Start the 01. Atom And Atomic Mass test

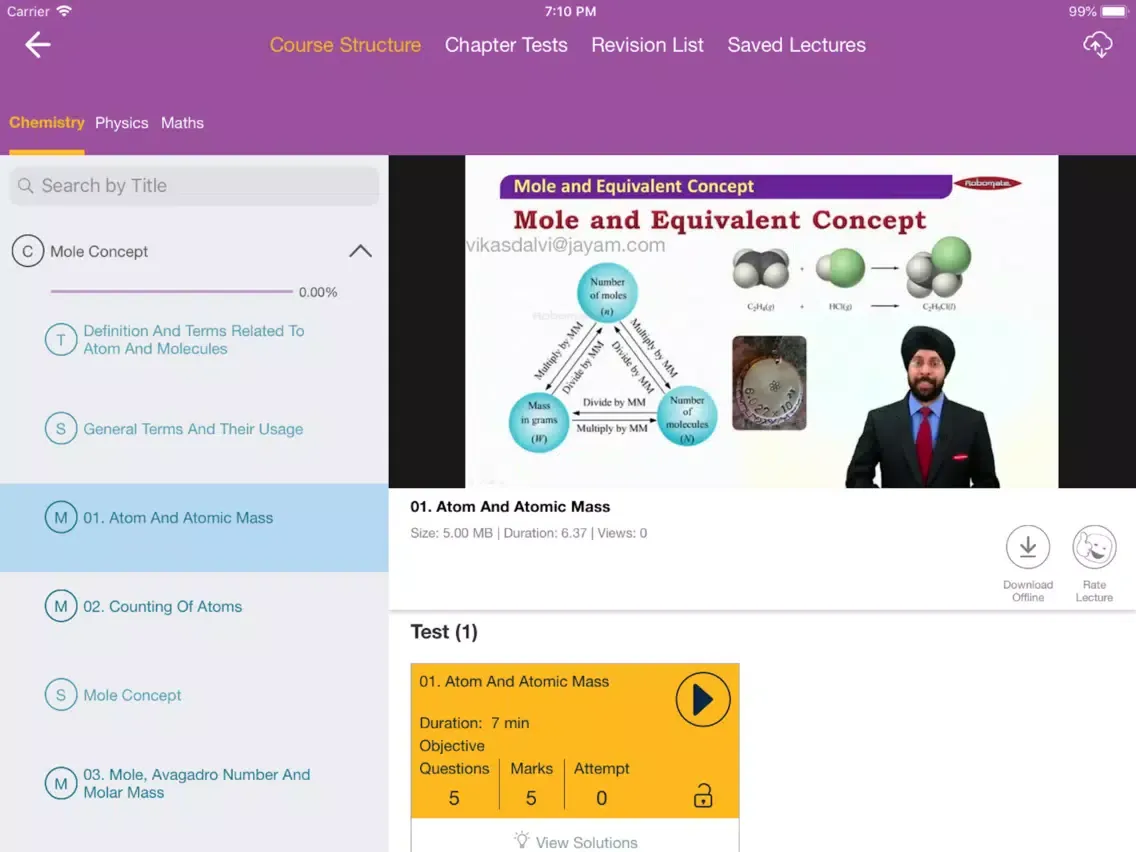point(703,699)
